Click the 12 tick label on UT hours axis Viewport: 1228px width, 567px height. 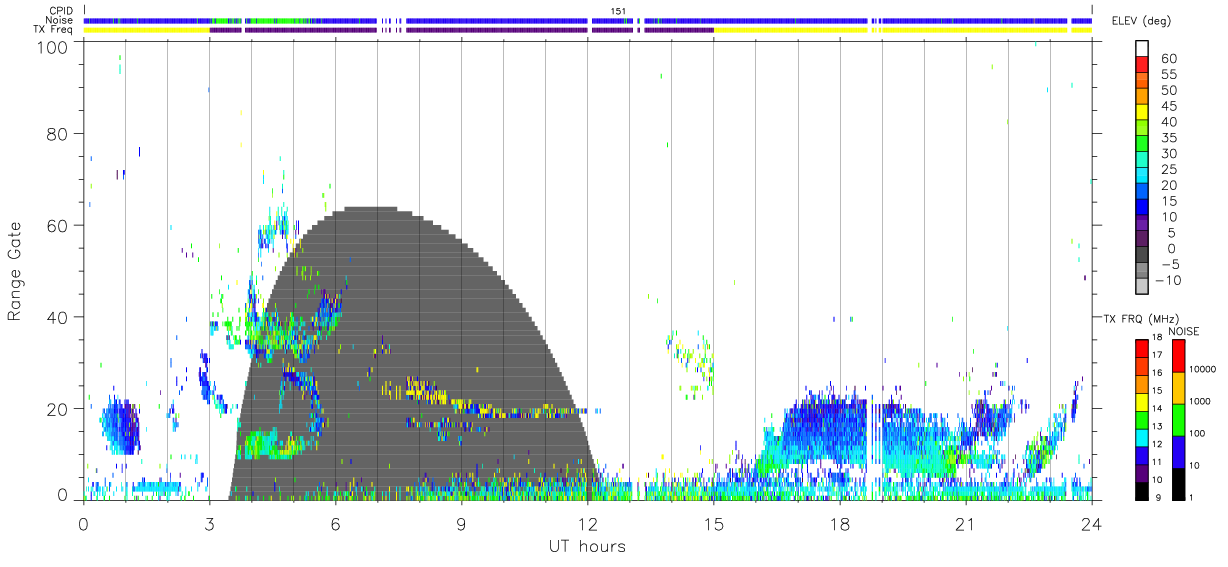click(x=587, y=524)
